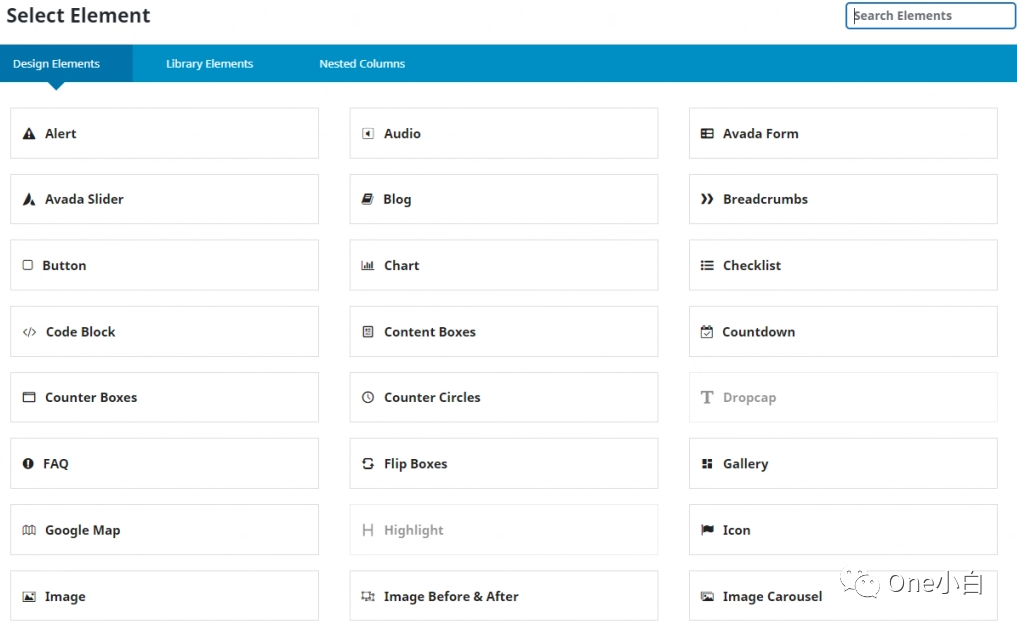This screenshot has height=627, width=1017.
Task: Insert the Code Block element
Action: click(x=164, y=332)
